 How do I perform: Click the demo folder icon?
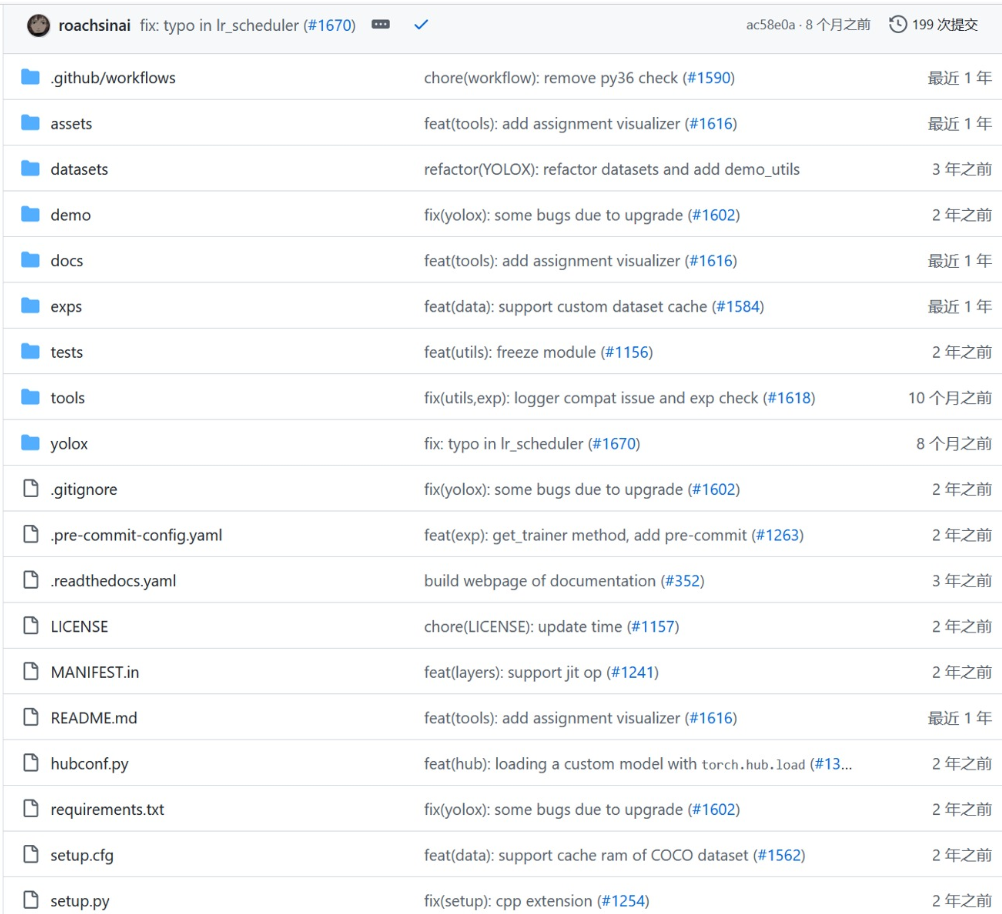click(x=31, y=215)
